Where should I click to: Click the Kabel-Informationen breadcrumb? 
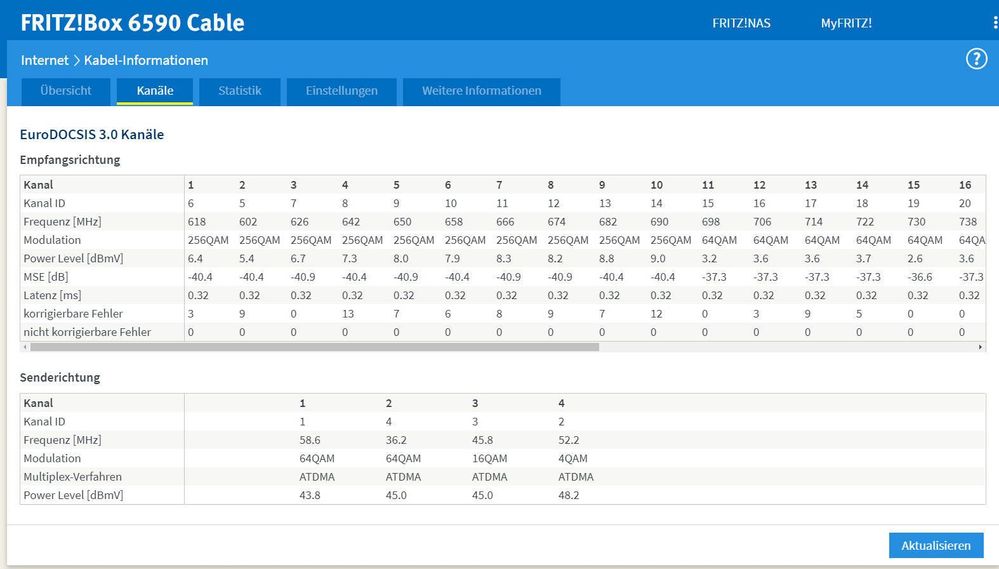point(146,60)
